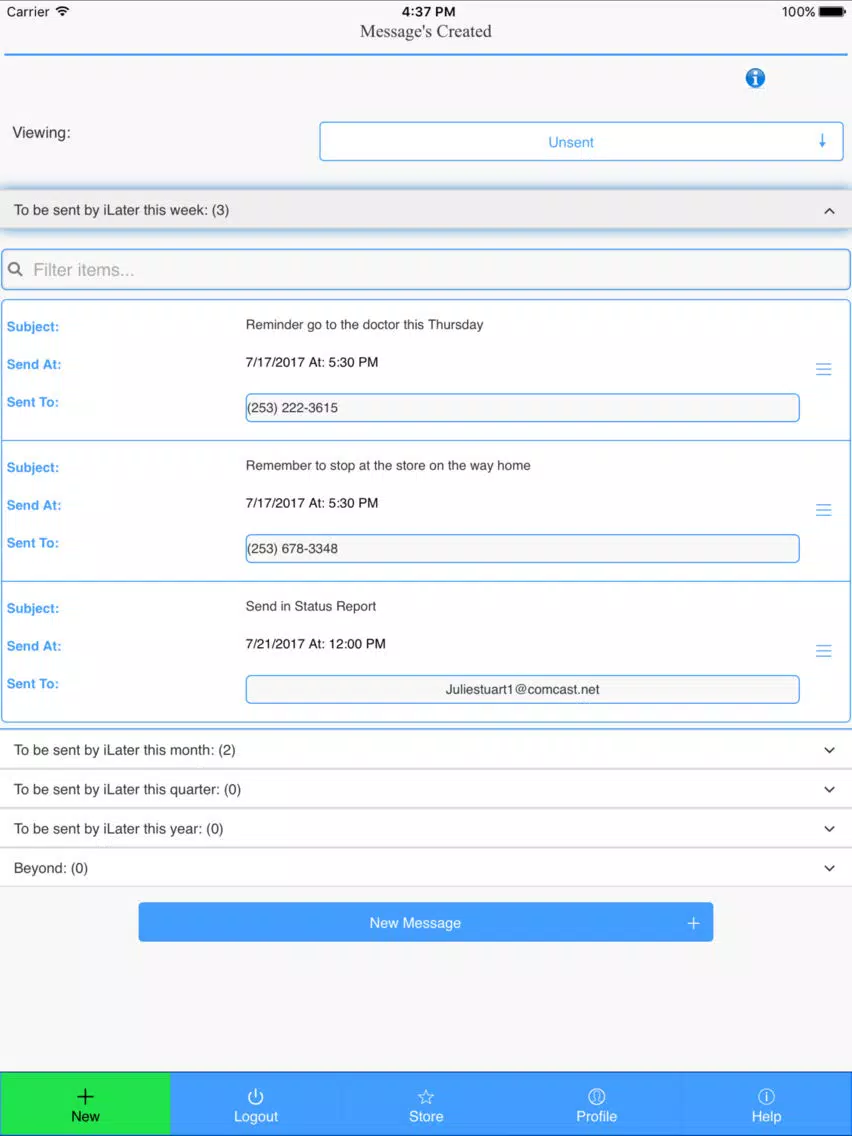Tap the blue info icon

(755, 78)
